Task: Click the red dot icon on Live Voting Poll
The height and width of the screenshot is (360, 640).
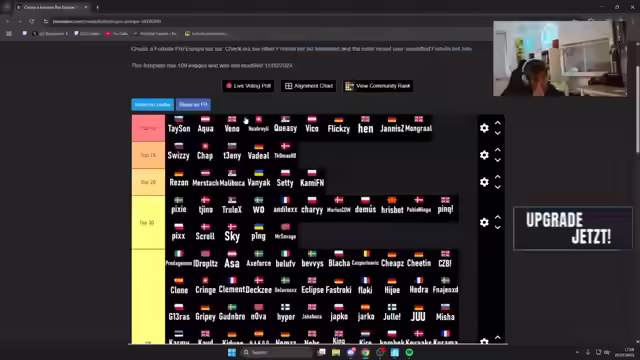Action: coord(229,86)
